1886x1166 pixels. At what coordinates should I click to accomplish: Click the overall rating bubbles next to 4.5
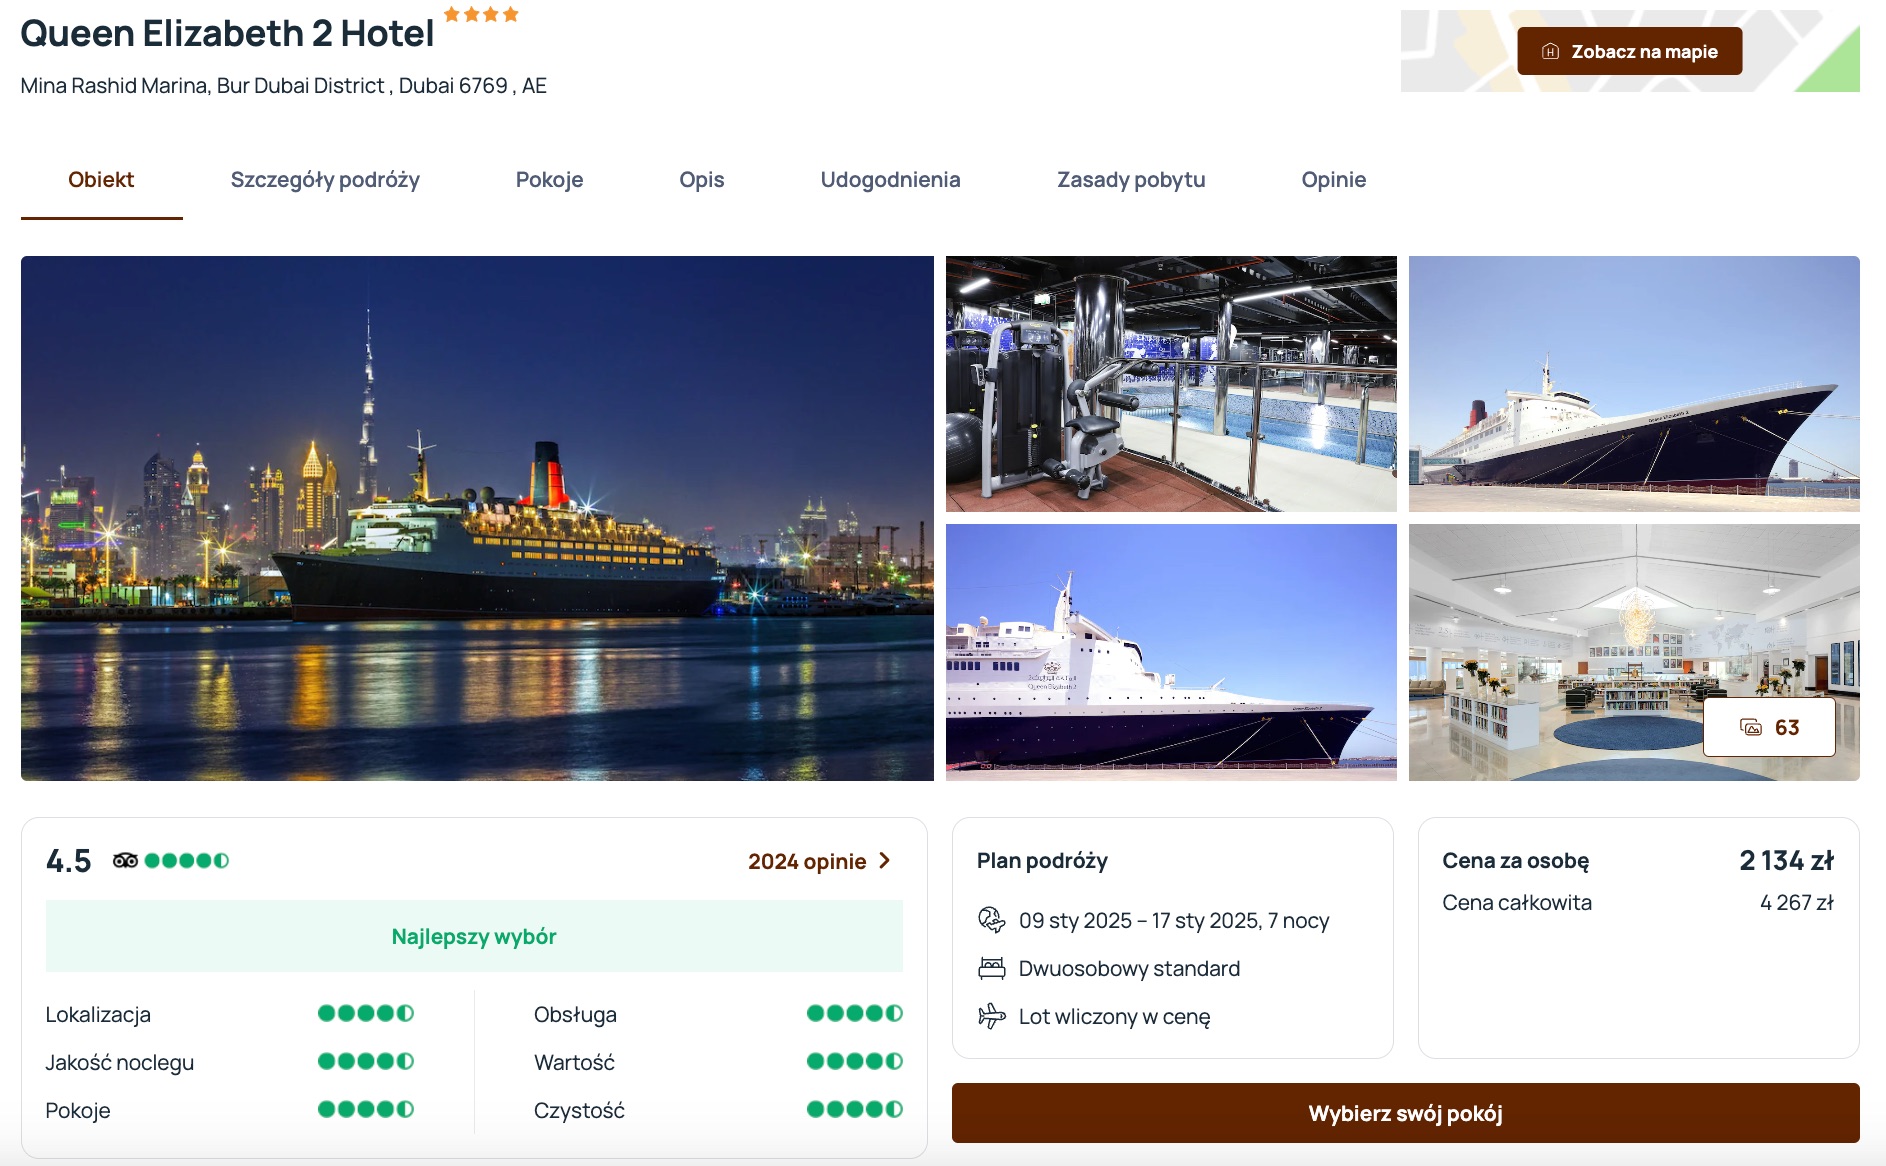pos(187,860)
